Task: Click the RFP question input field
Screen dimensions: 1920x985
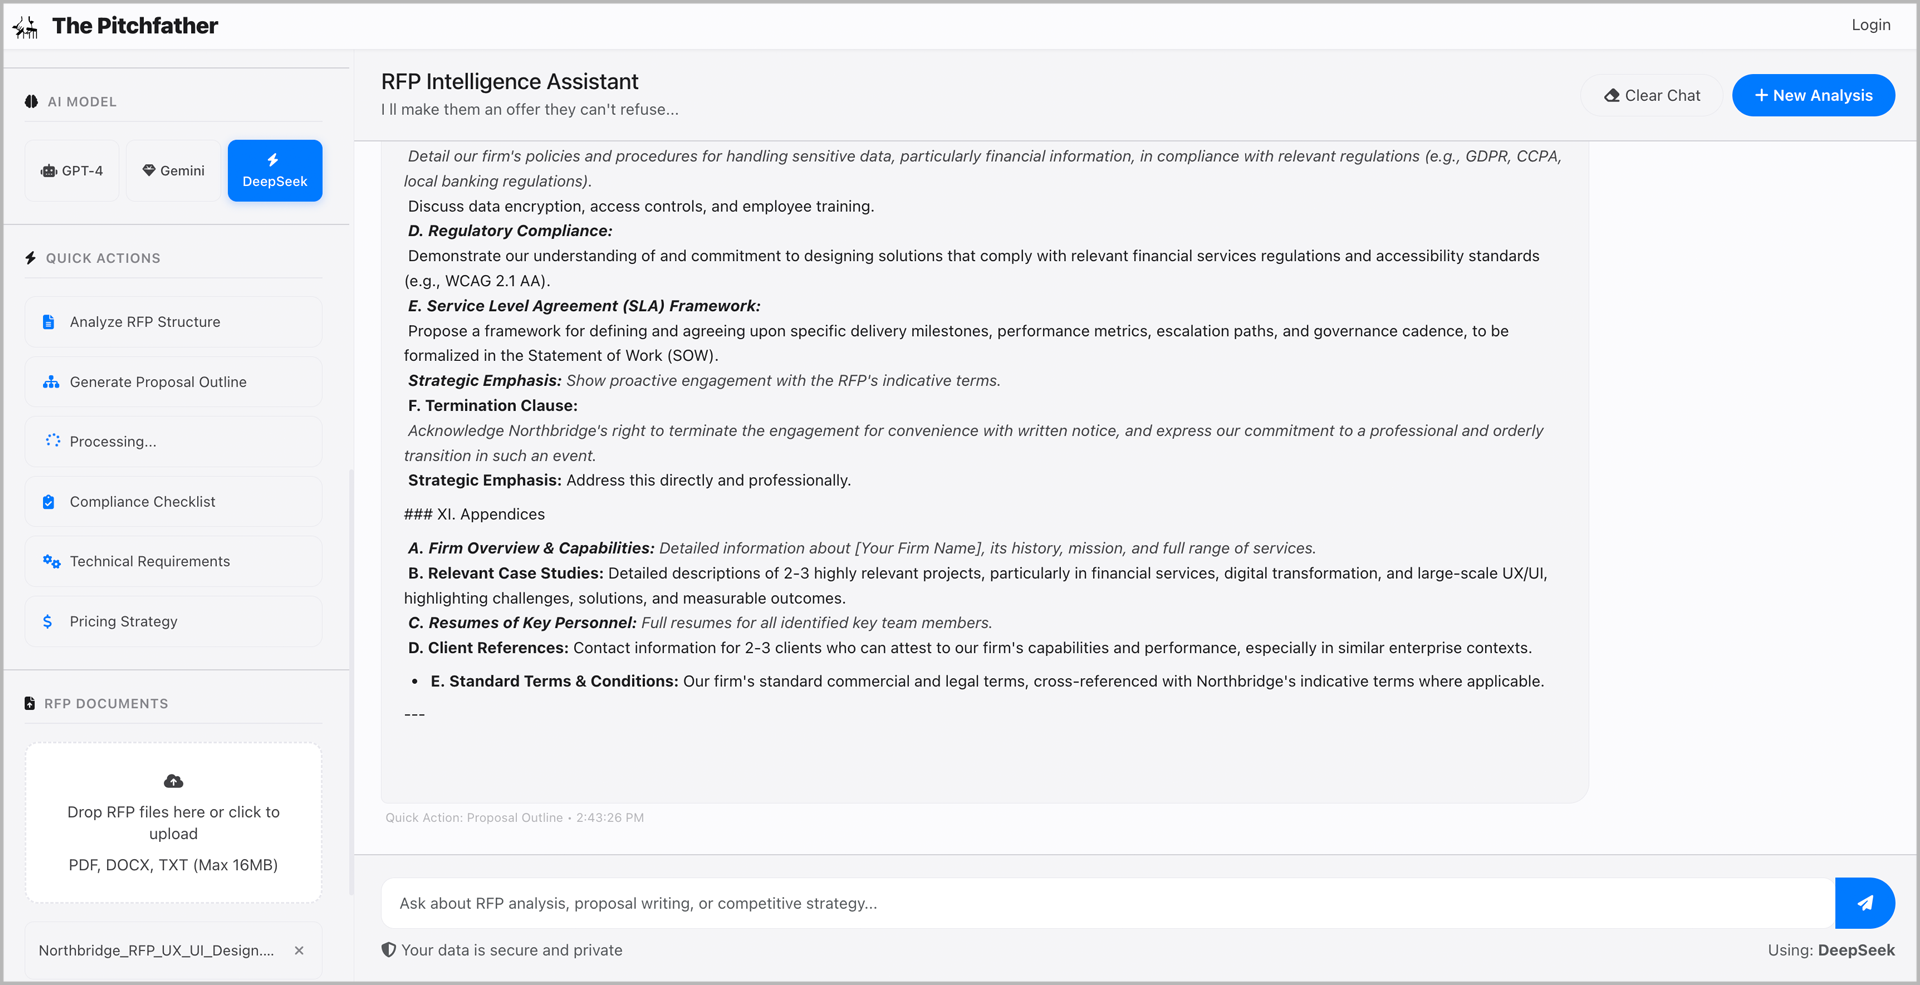Action: (x=1107, y=904)
